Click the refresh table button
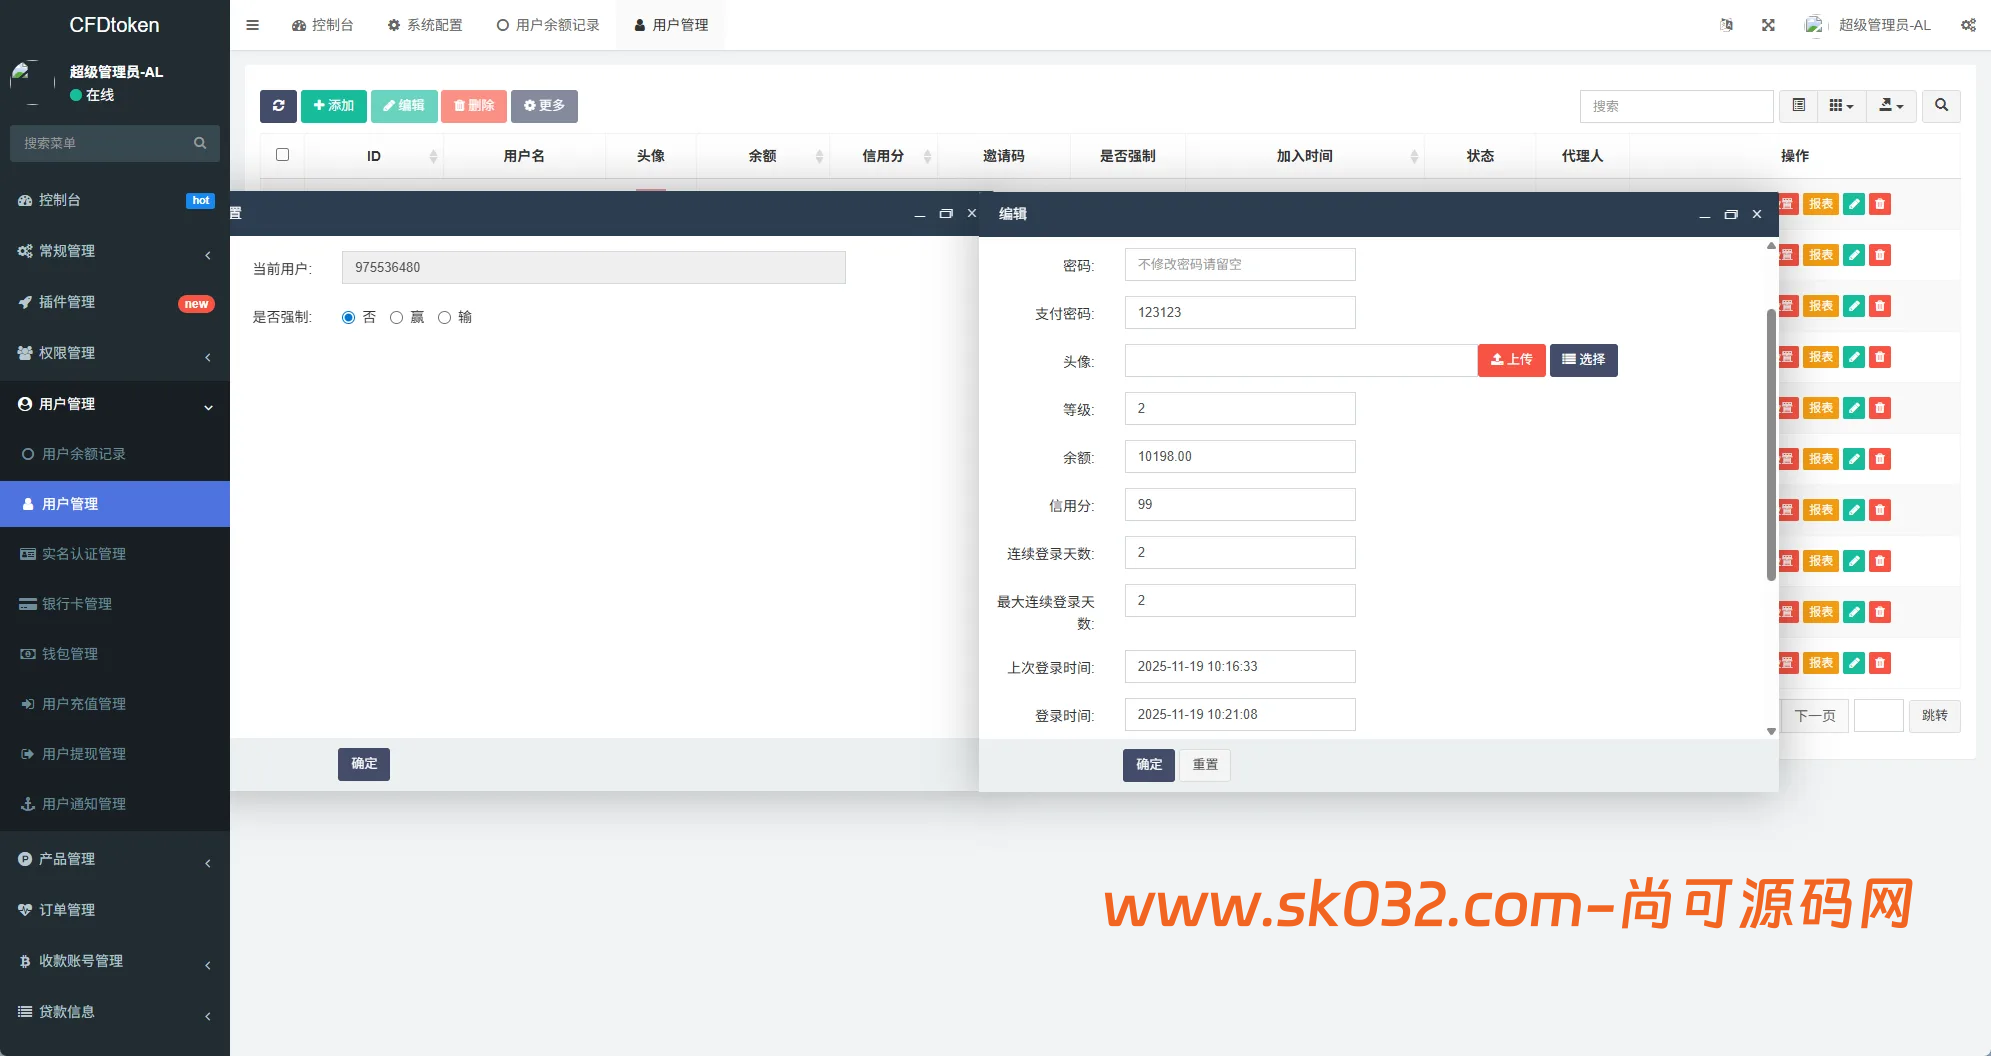 click(x=278, y=106)
